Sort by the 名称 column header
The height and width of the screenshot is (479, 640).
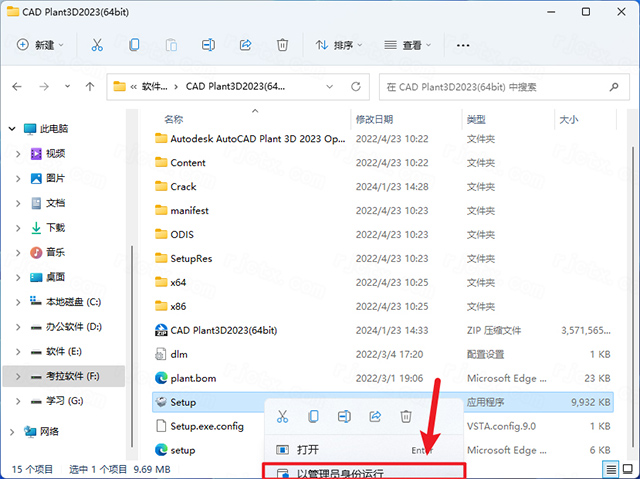(174, 119)
